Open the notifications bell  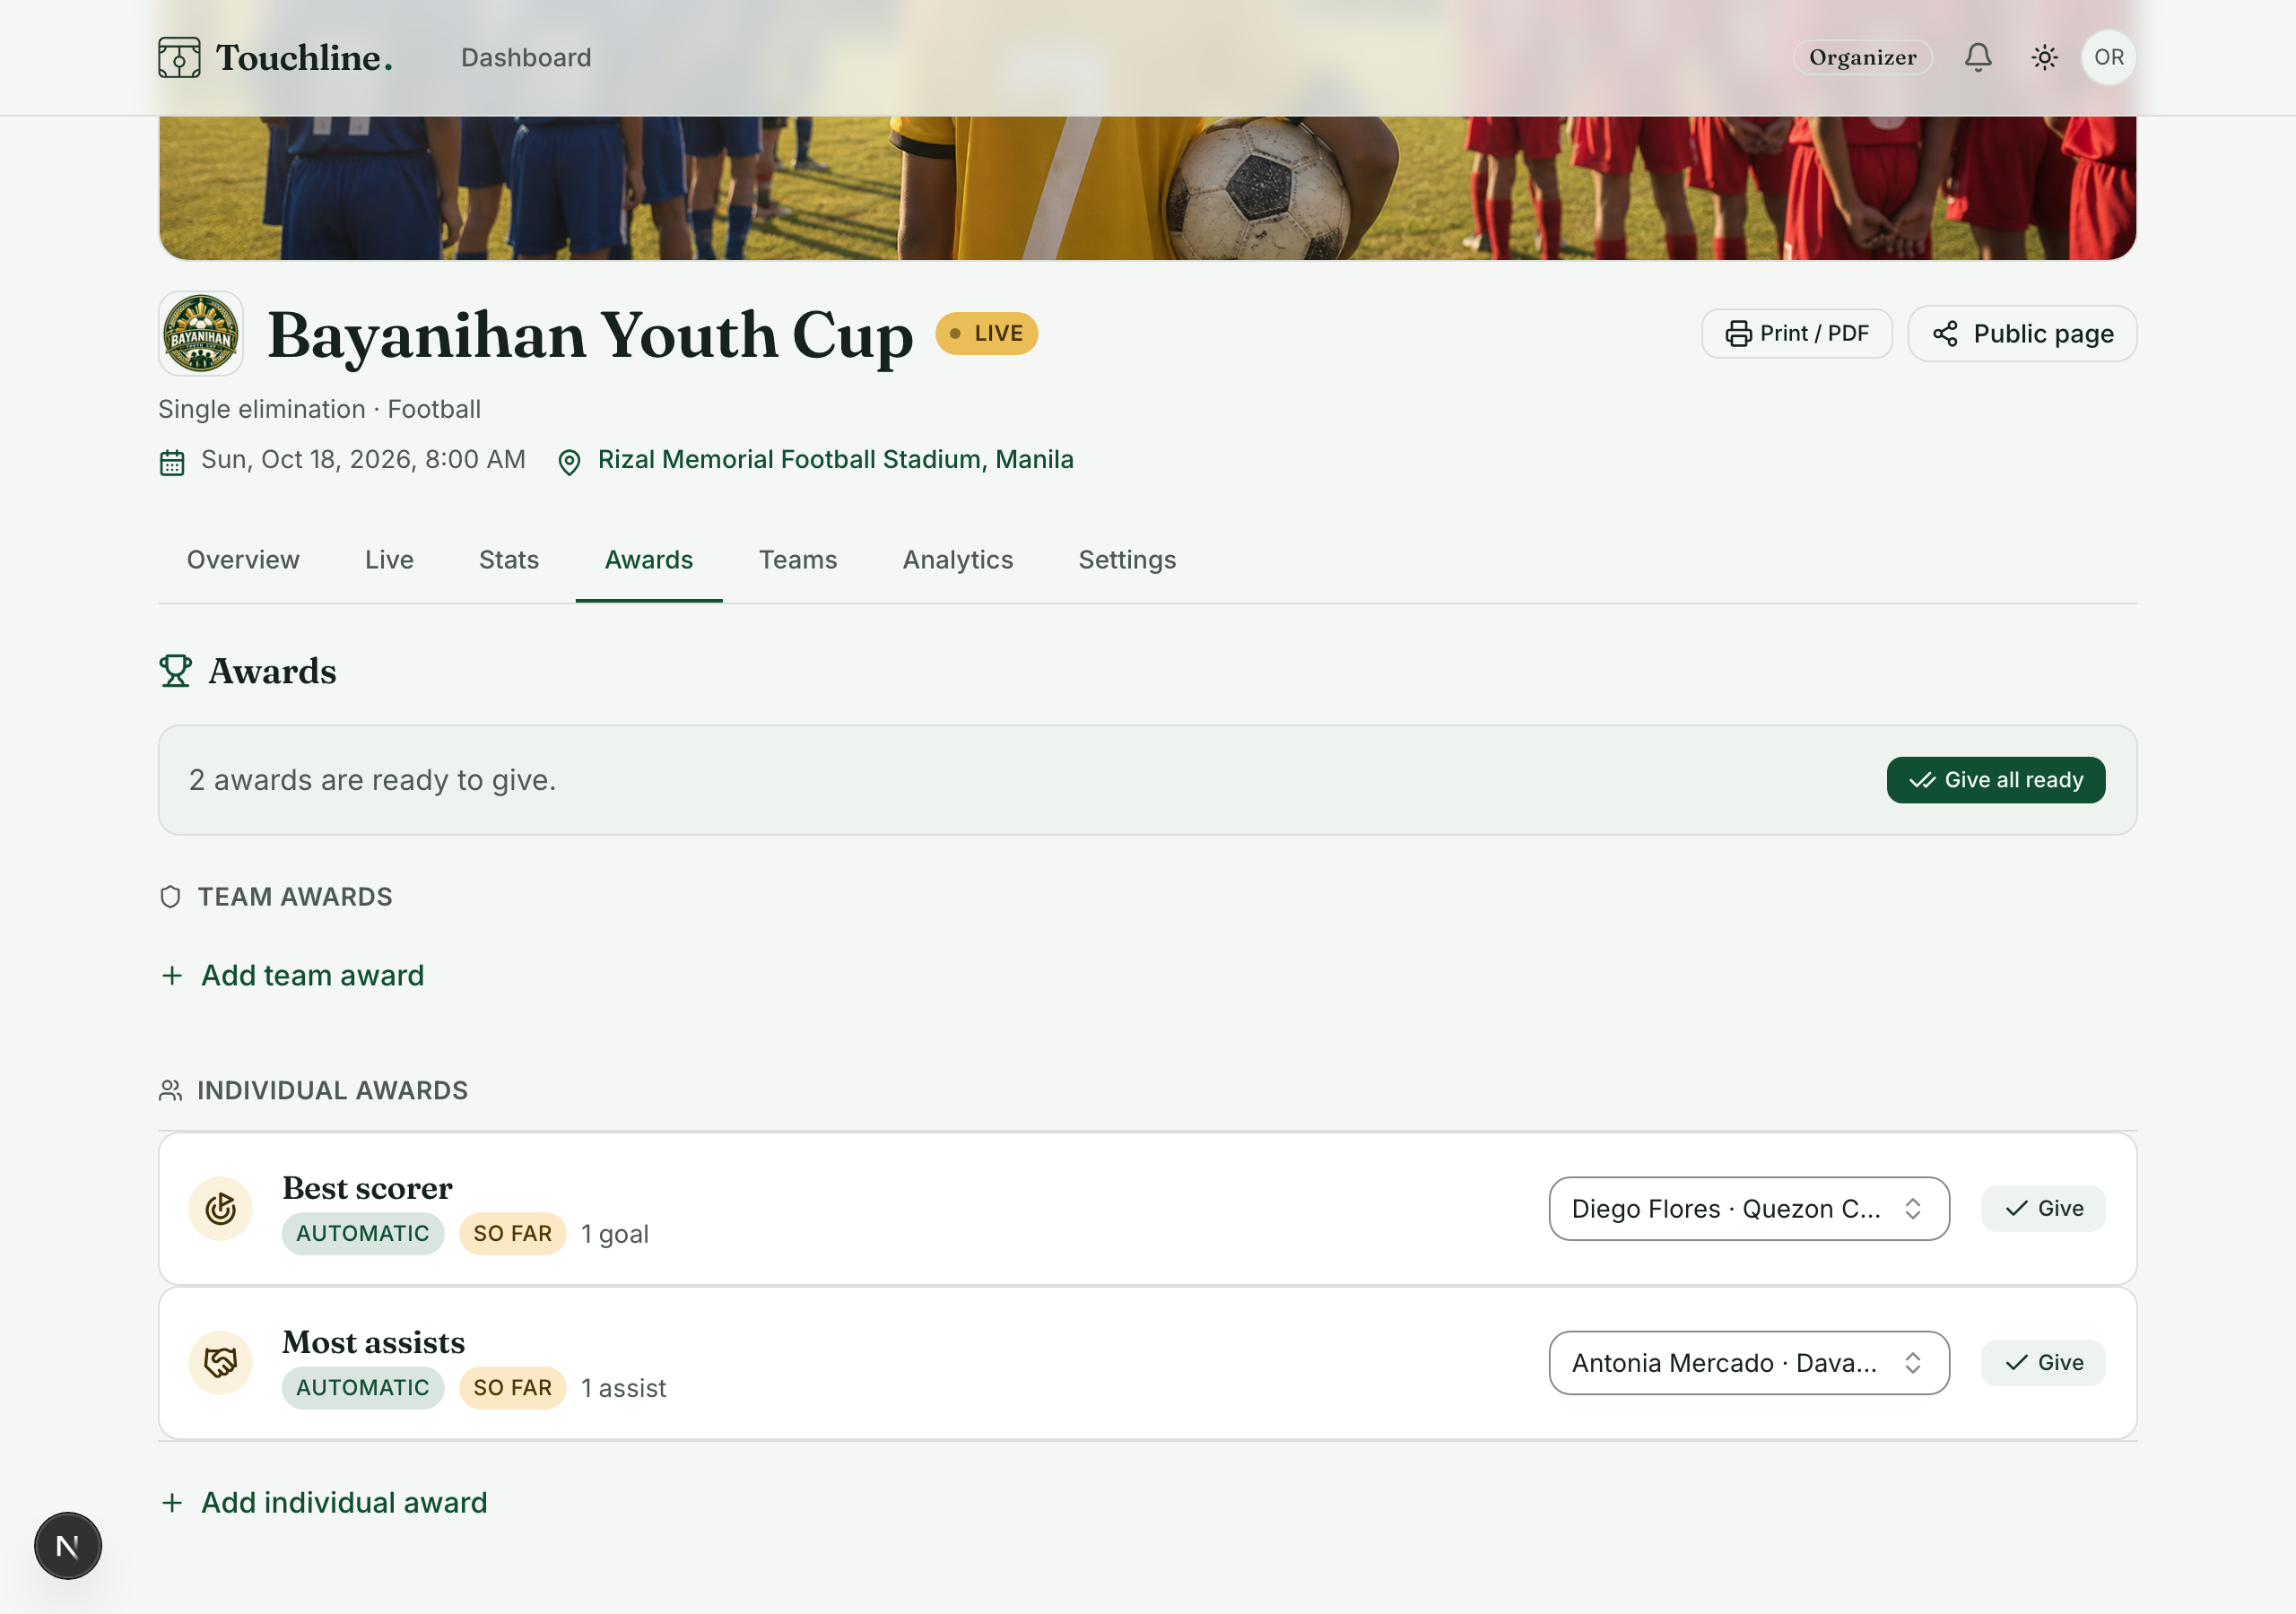pyautogui.click(x=1977, y=57)
